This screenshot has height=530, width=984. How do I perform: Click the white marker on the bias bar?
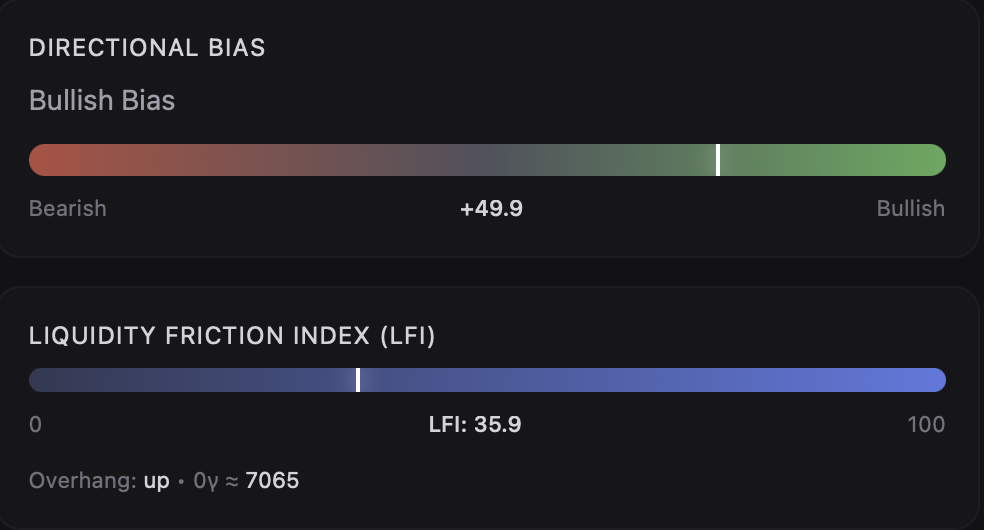(718, 160)
